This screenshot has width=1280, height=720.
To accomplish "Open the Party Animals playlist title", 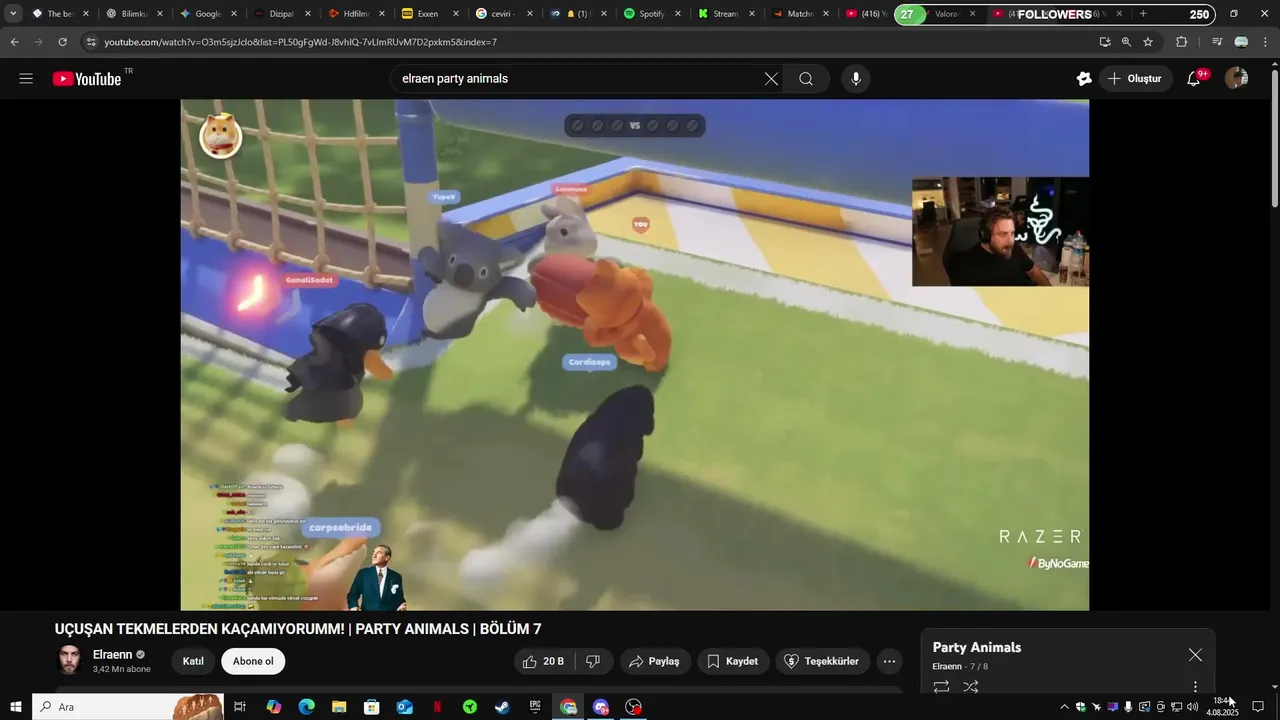I will [x=977, y=647].
